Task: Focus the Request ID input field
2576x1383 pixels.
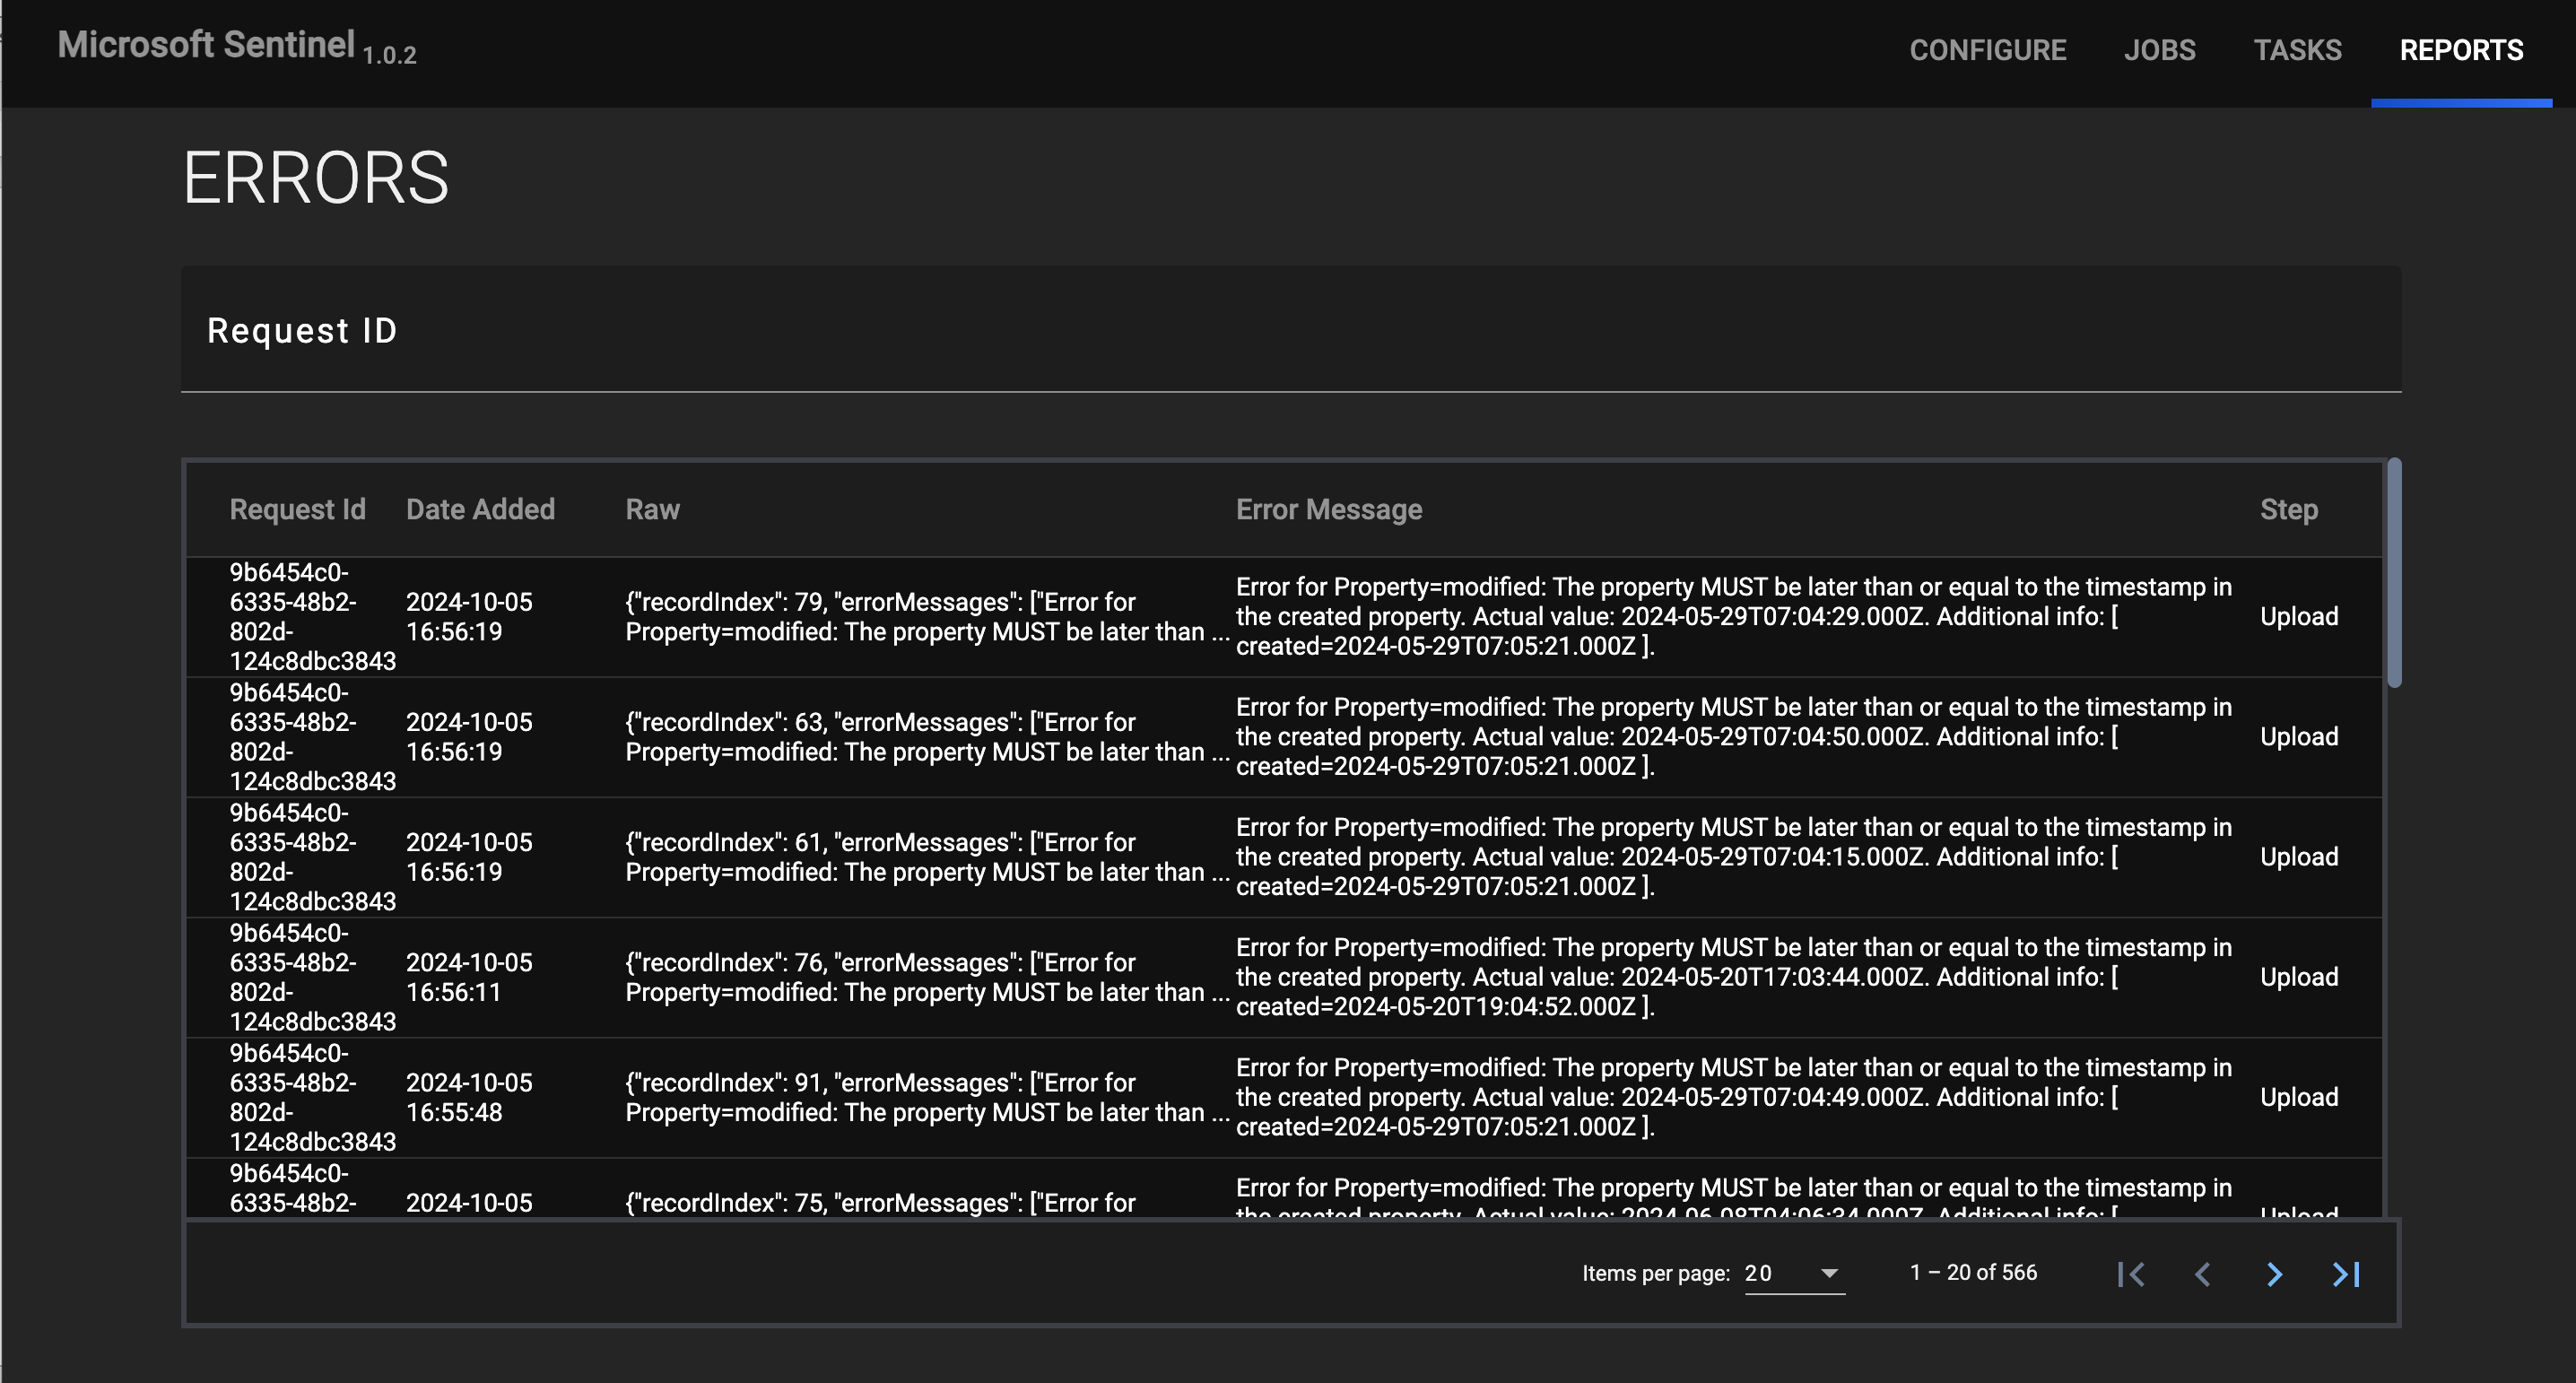Action: coord(1290,331)
